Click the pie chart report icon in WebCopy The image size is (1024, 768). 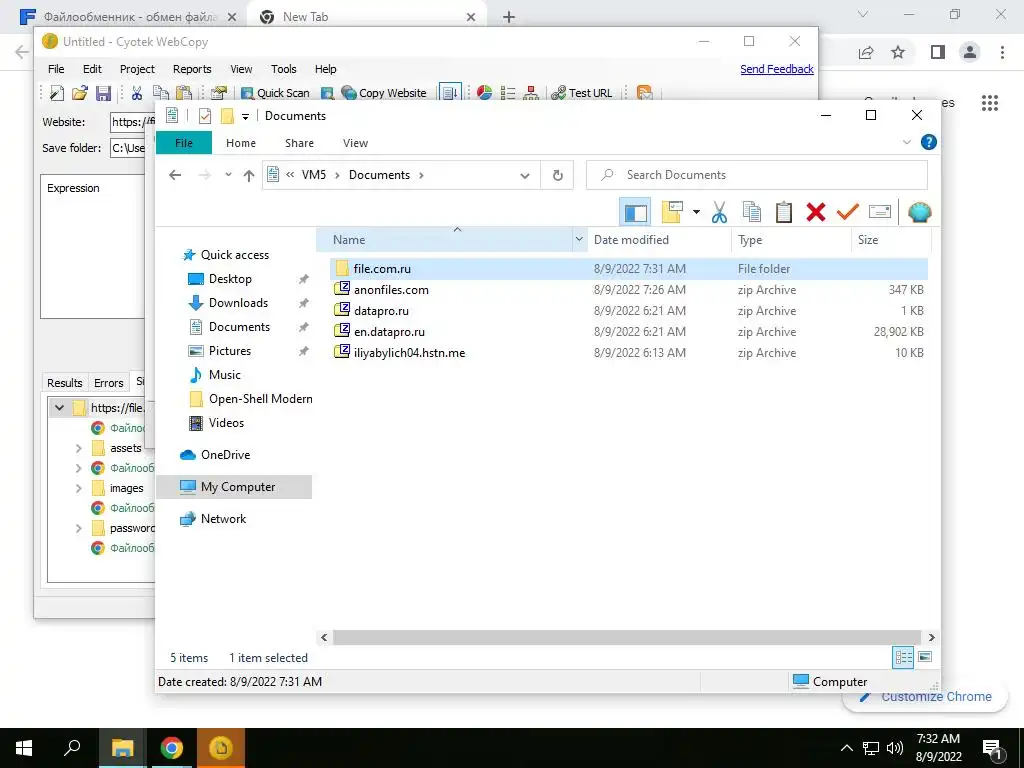point(484,93)
